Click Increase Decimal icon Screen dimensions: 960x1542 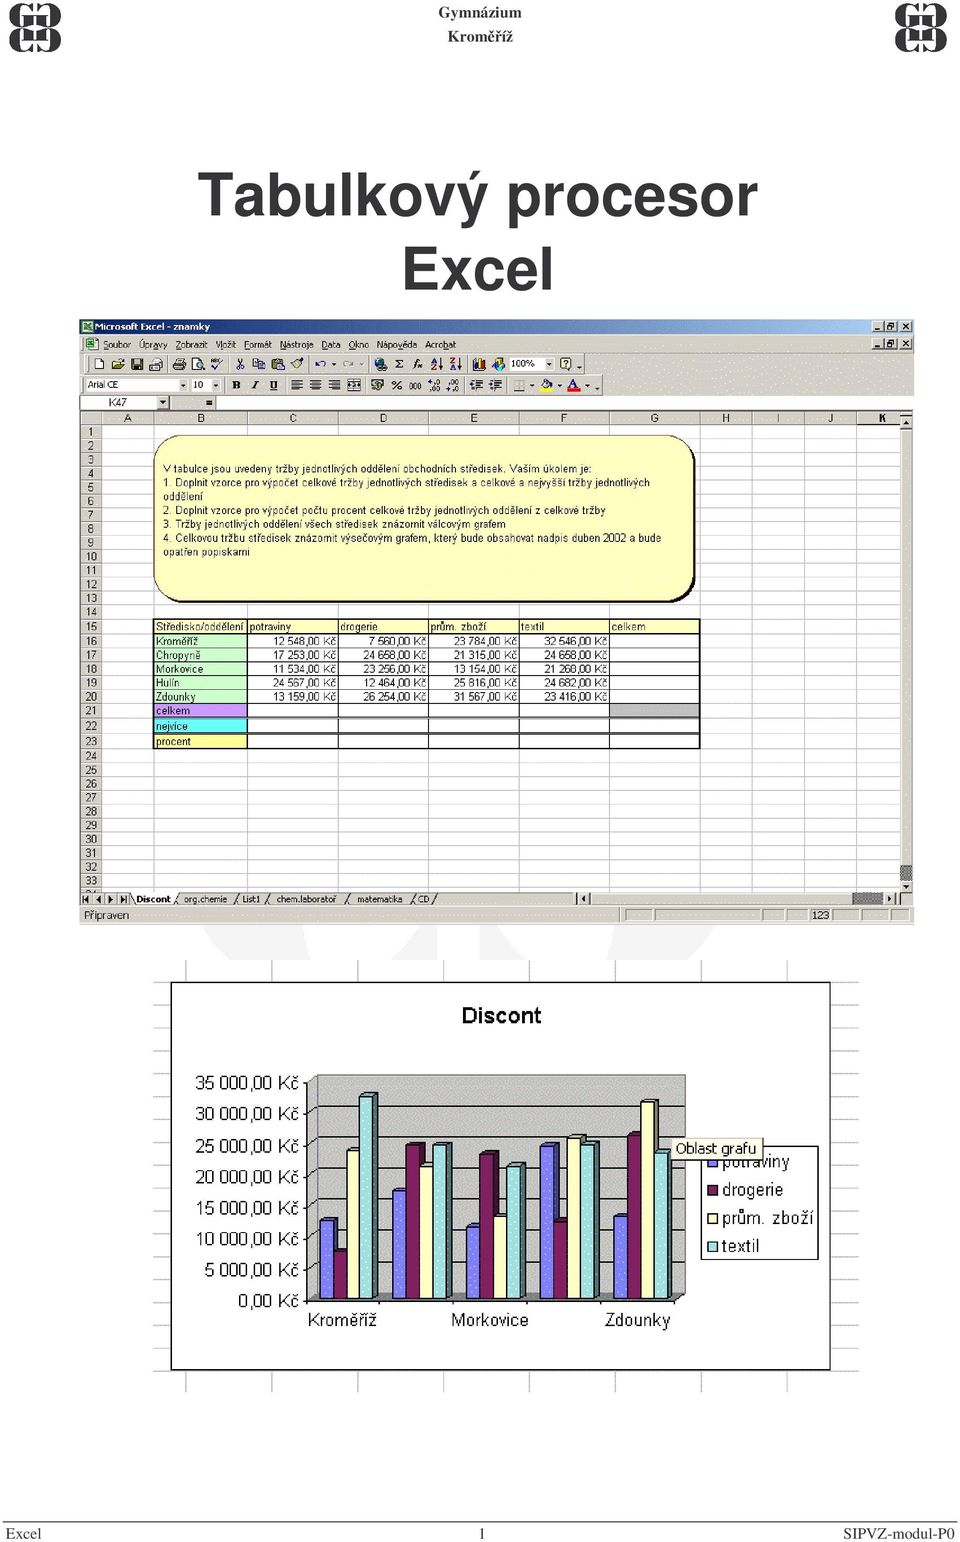434,385
